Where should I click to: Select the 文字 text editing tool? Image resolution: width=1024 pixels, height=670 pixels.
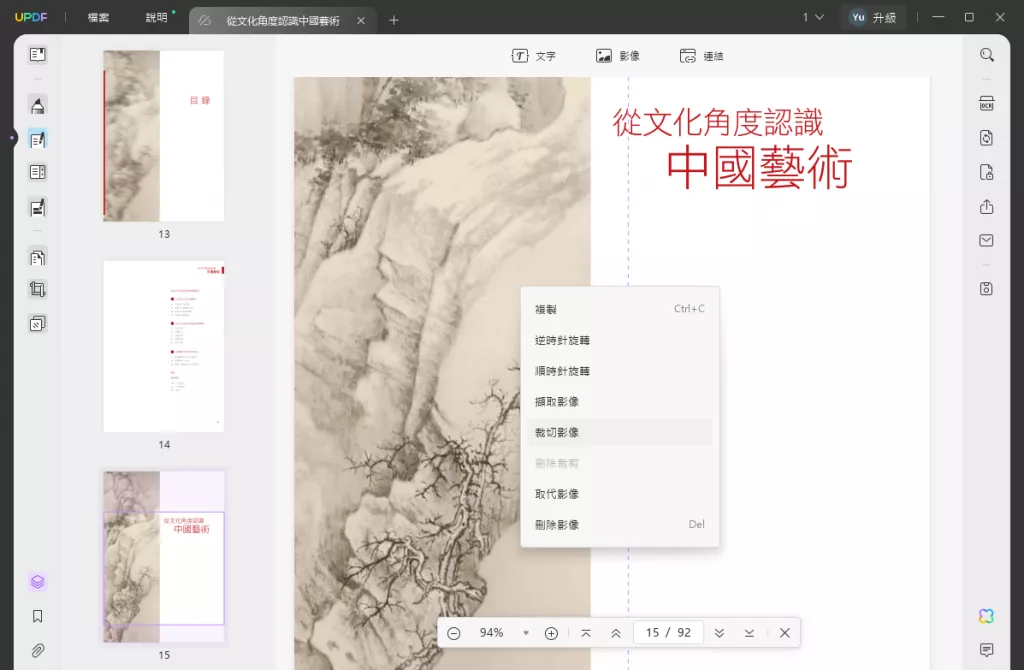[534, 56]
